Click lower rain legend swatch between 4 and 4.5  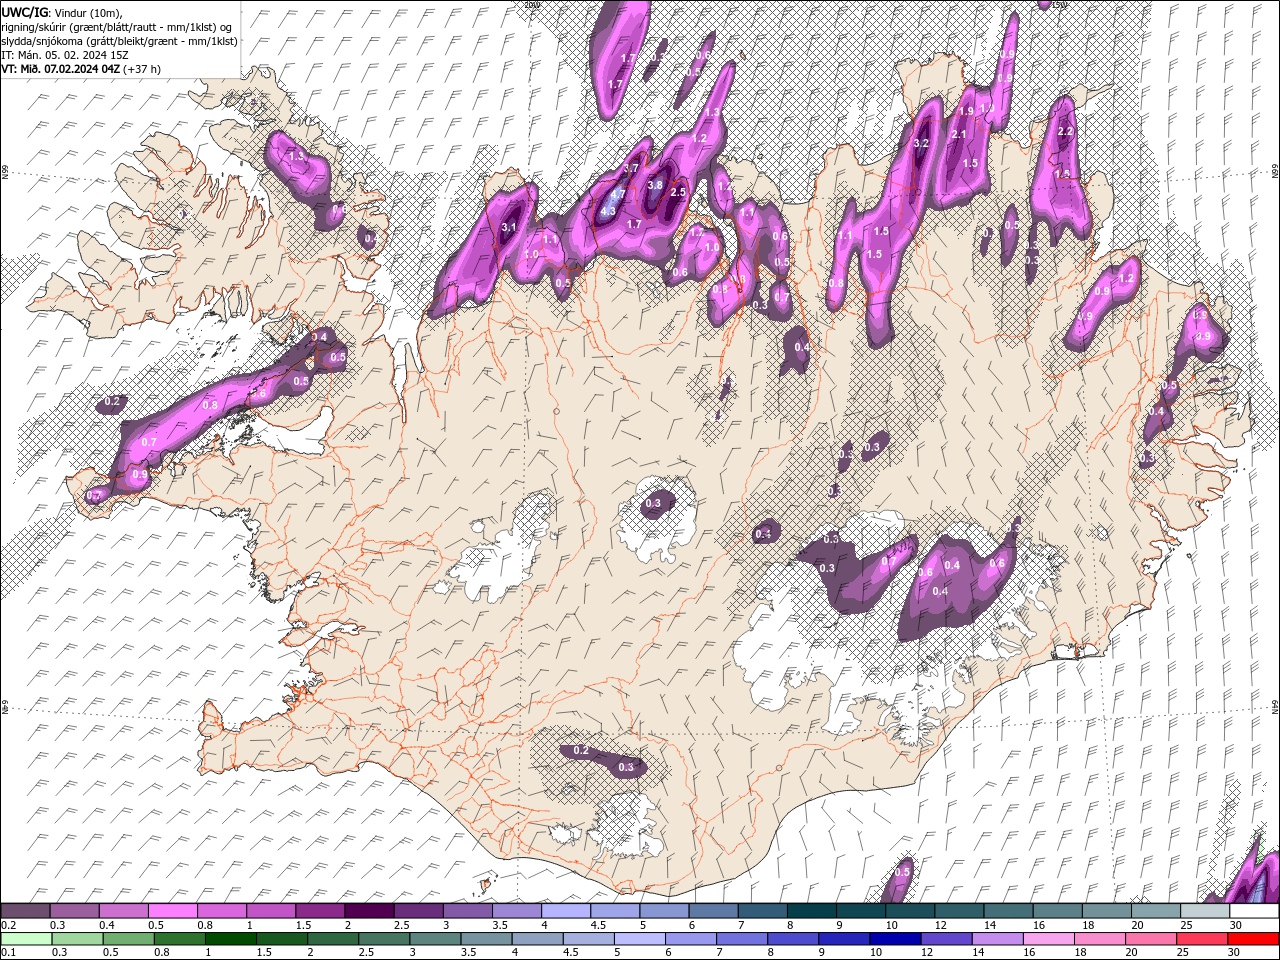coord(538,939)
